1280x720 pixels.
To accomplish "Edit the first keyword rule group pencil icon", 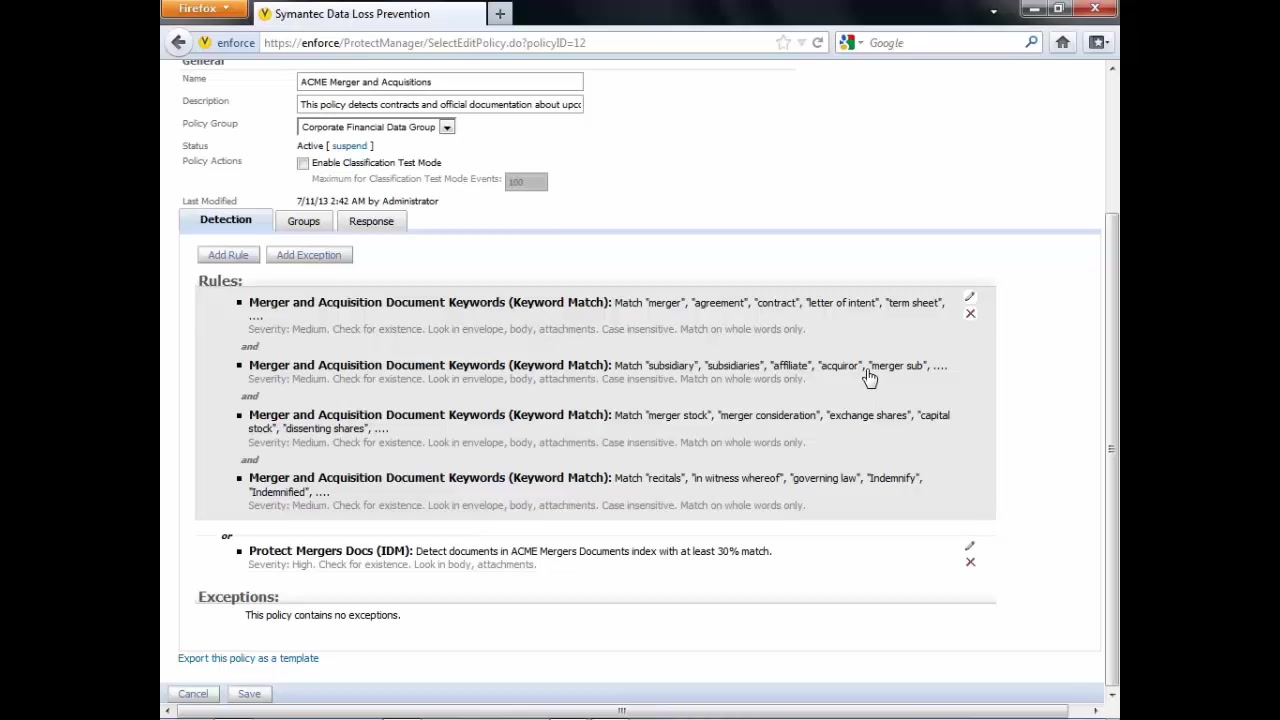I will pyautogui.click(x=969, y=297).
